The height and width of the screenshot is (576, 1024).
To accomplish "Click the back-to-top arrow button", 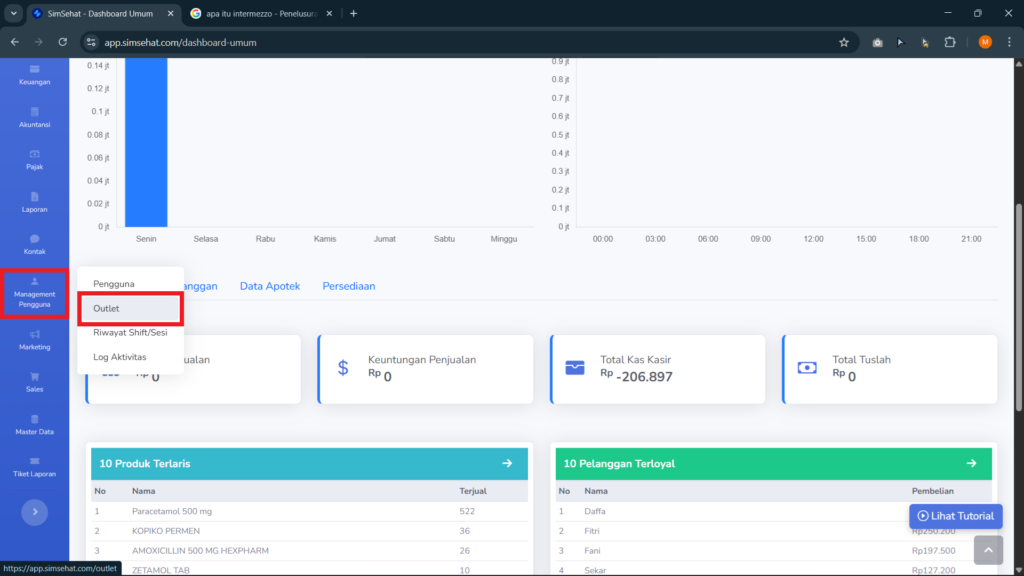I will click(988, 550).
